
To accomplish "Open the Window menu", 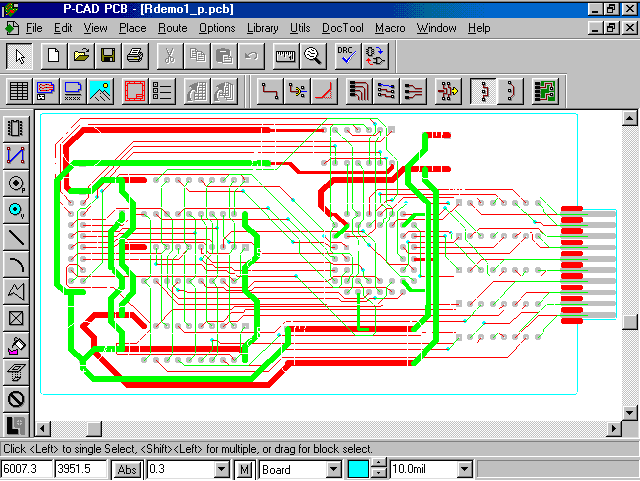I will click(x=436, y=28).
